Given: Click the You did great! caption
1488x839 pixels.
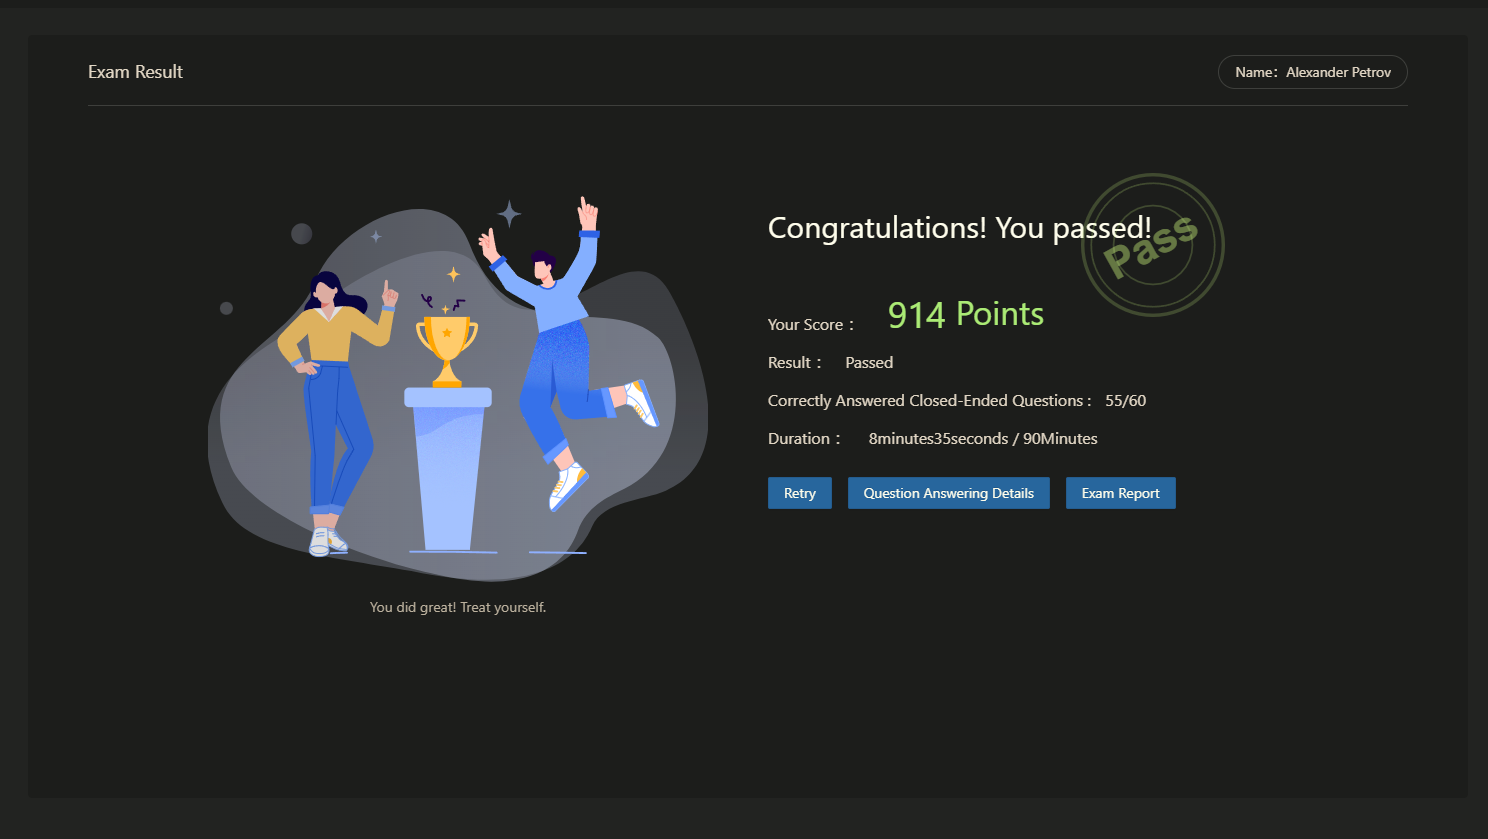Looking at the screenshot, I should [457, 607].
